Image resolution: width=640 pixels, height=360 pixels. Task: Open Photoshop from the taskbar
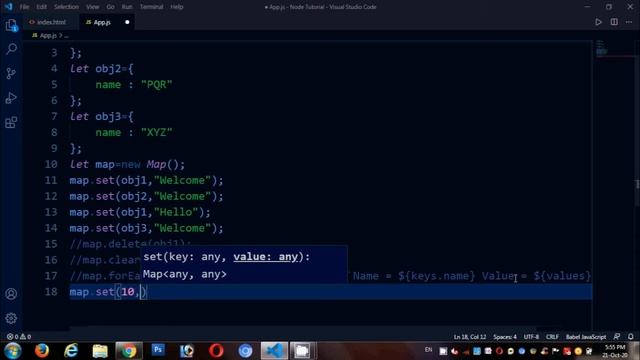tap(158, 350)
